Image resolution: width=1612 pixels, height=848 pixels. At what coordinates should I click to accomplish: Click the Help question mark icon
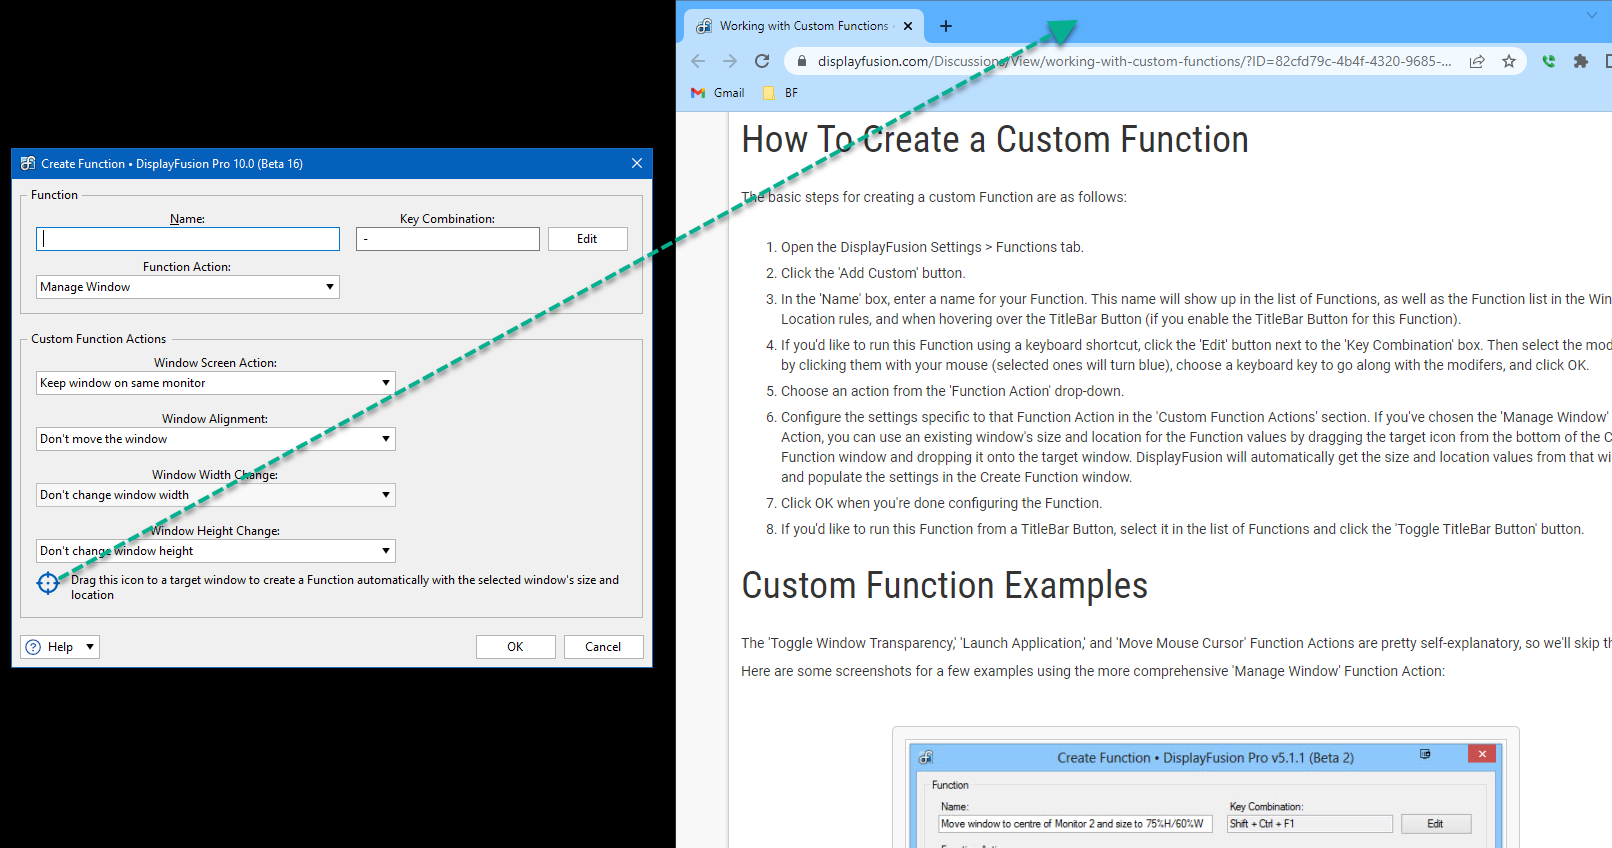click(33, 647)
